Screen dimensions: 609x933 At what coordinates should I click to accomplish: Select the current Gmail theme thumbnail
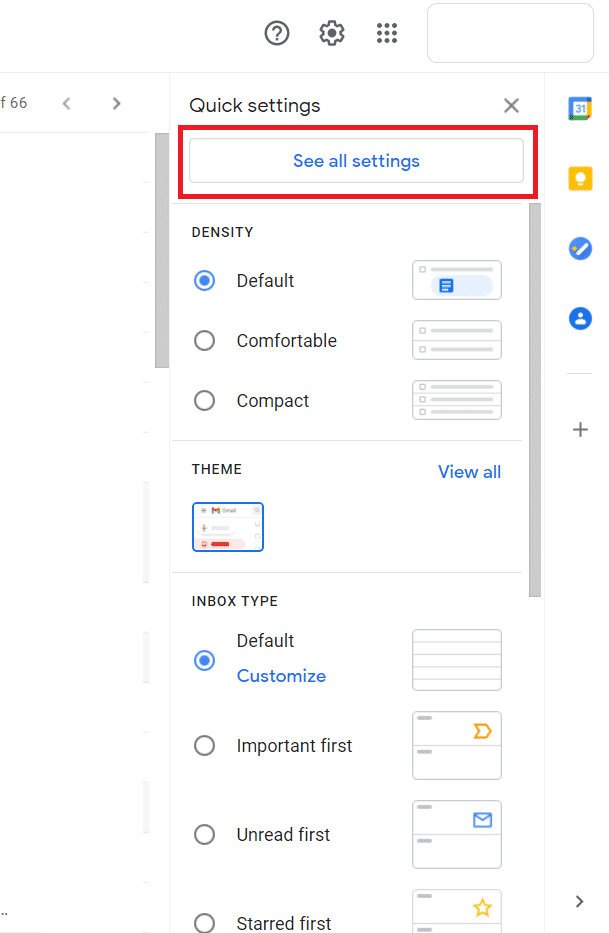(x=227, y=527)
